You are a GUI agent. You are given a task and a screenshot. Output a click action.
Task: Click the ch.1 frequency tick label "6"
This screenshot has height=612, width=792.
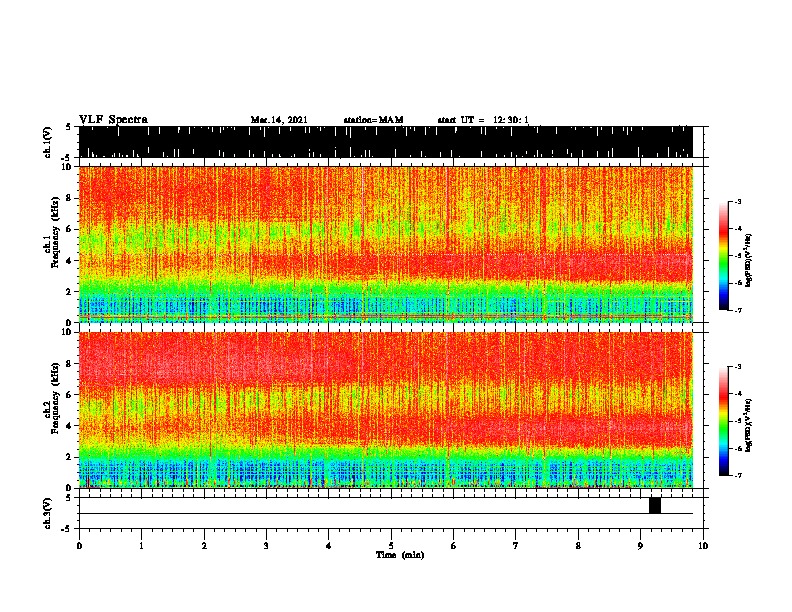click(x=70, y=229)
